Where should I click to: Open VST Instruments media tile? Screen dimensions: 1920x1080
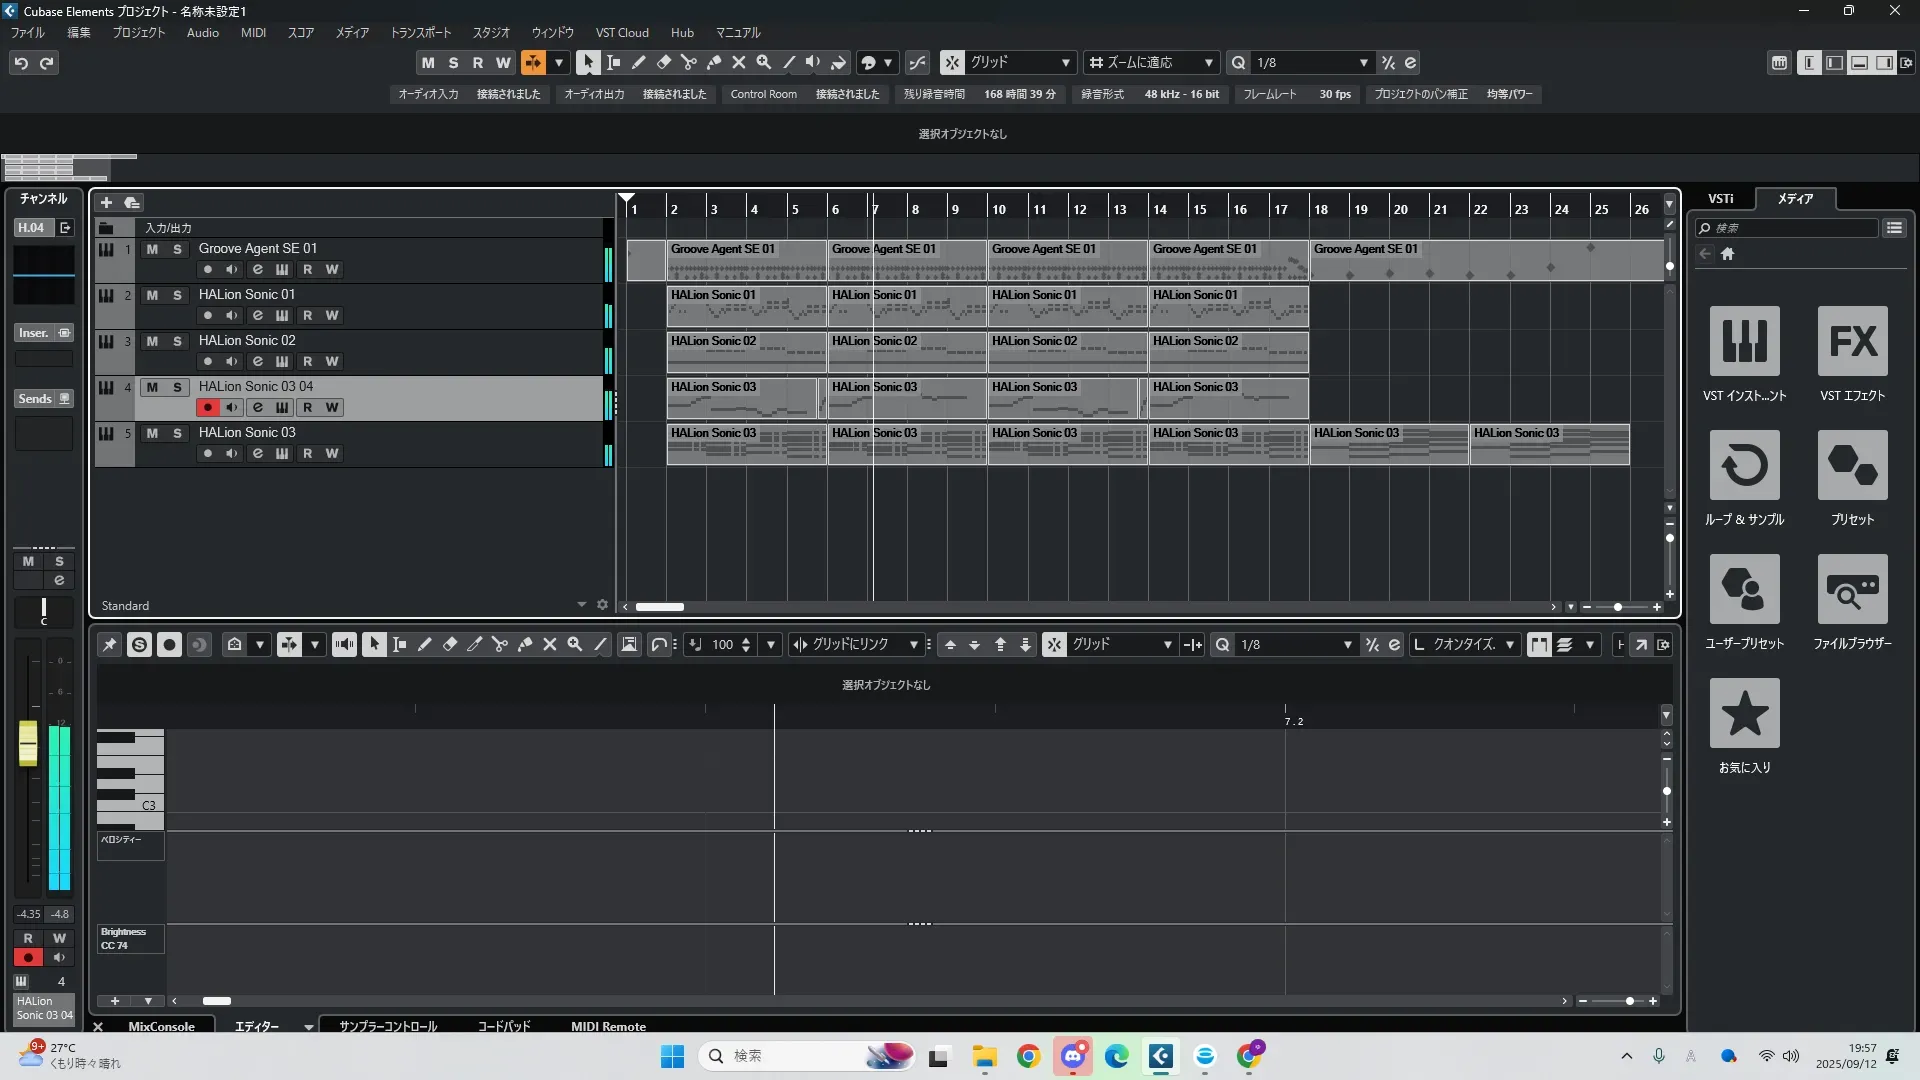click(1744, 341)
